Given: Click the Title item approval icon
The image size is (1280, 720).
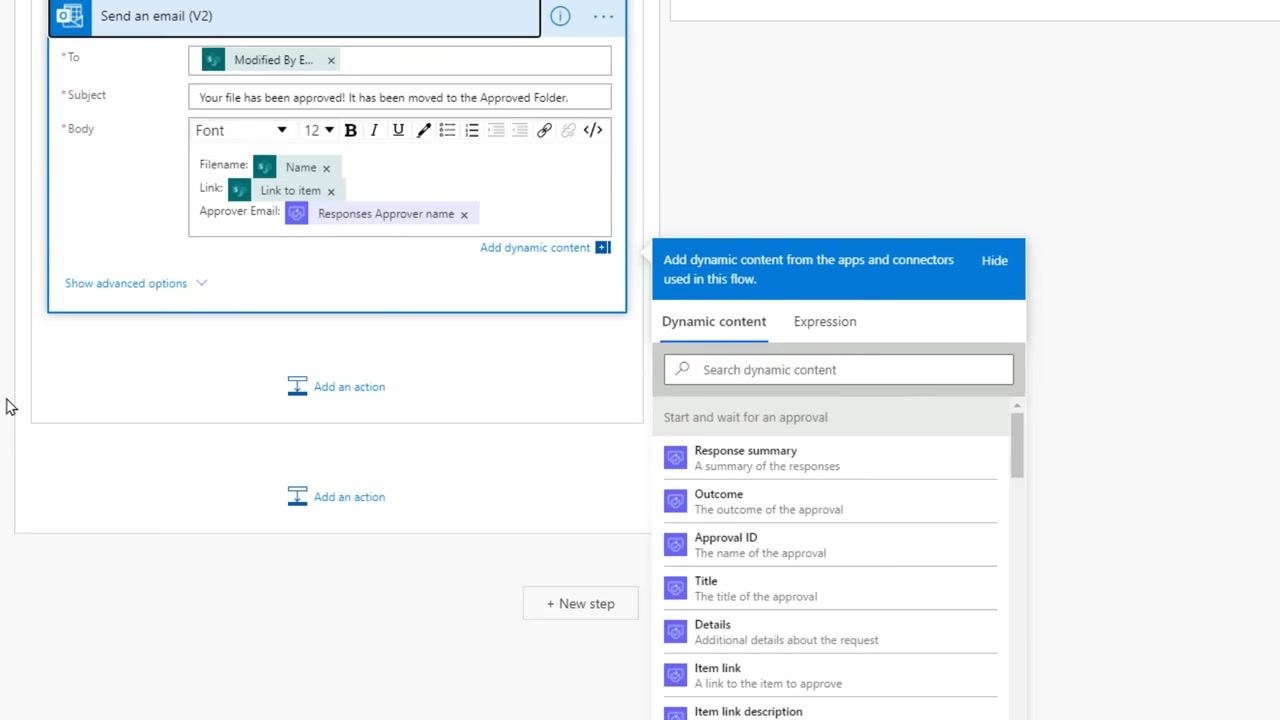Looking at the screenshot, I should click(676, 588).
